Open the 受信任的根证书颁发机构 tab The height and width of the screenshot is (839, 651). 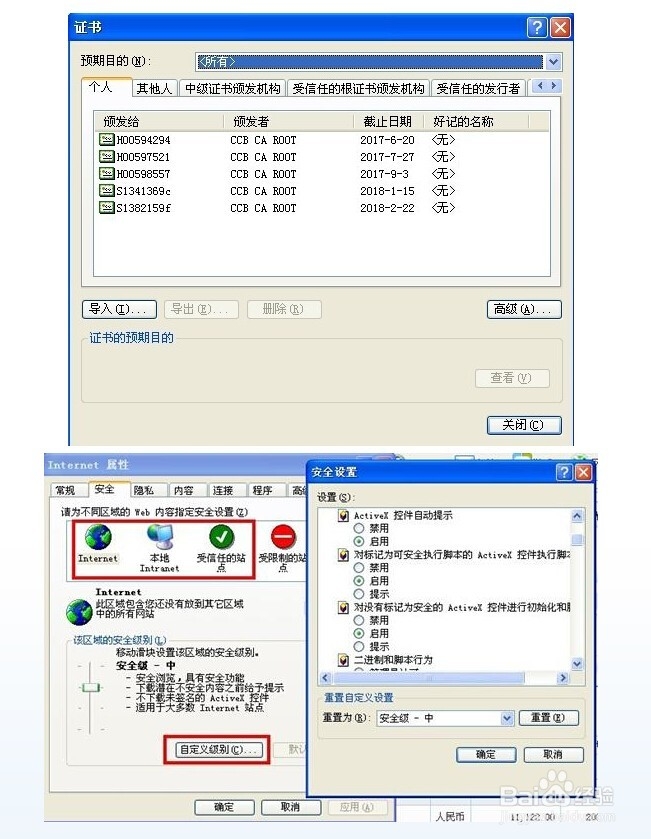pos(358,88)
